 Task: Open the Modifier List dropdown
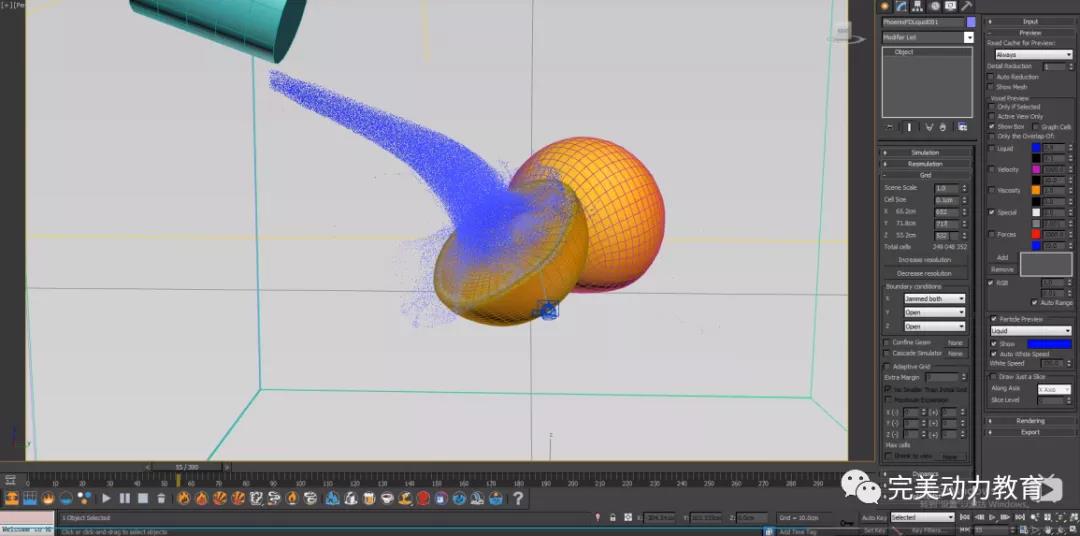pos(968,38)
